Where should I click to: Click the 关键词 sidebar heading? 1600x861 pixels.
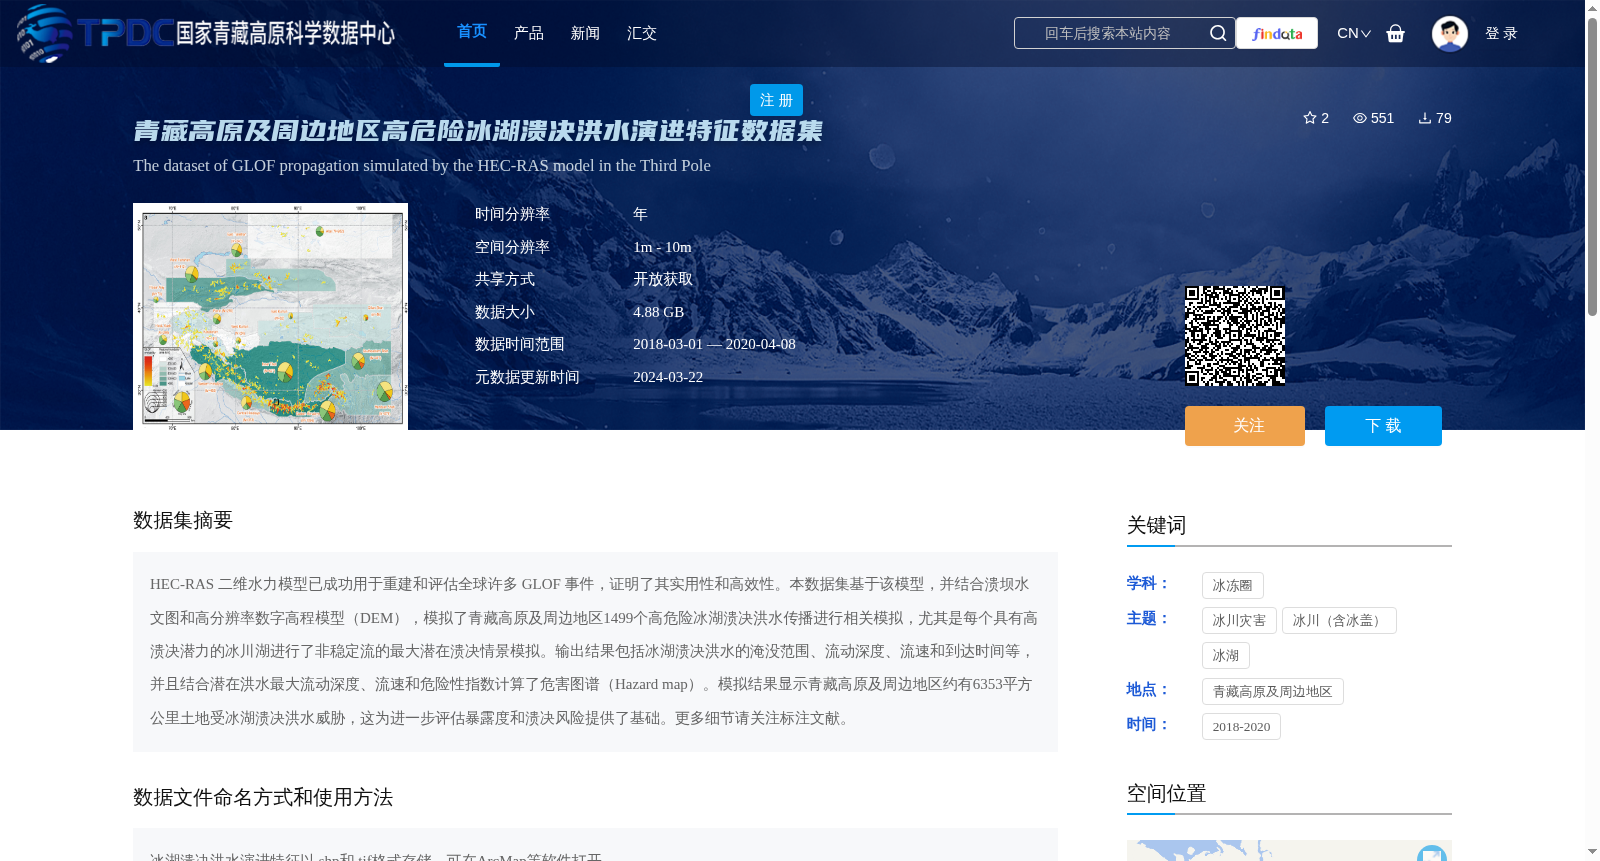[1156, 525]
